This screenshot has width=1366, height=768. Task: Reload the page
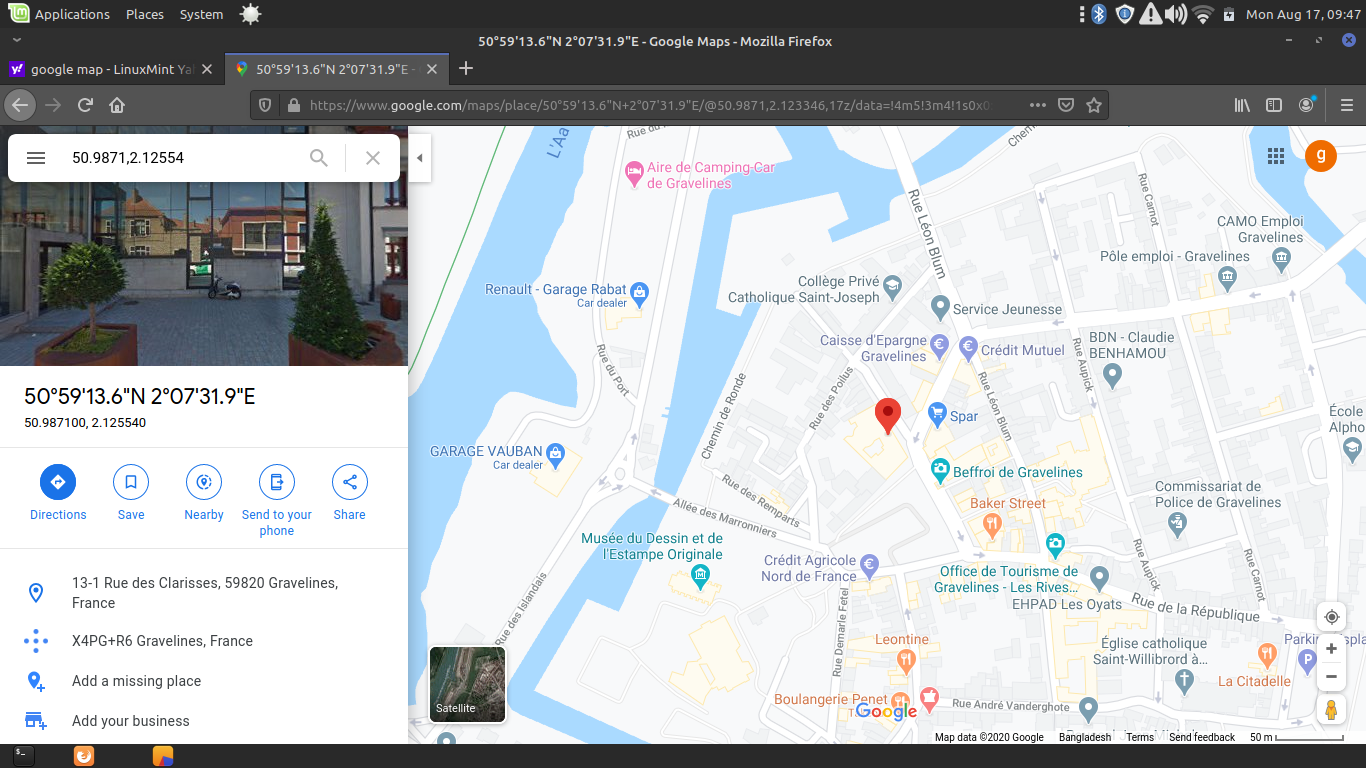[x=85, y=105]
